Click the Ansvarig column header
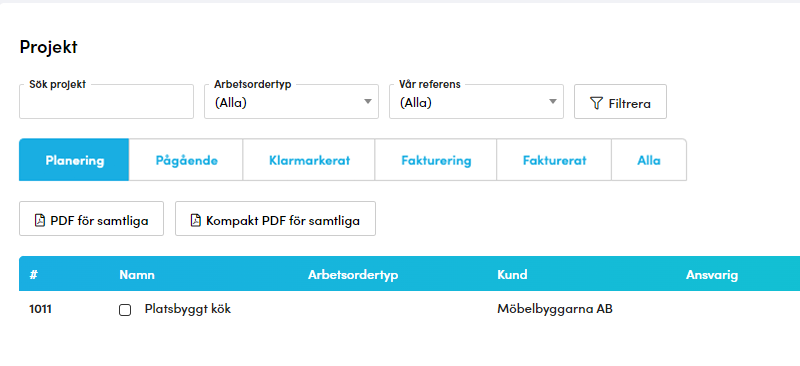The image size is (800, 366). pos(712,275)
